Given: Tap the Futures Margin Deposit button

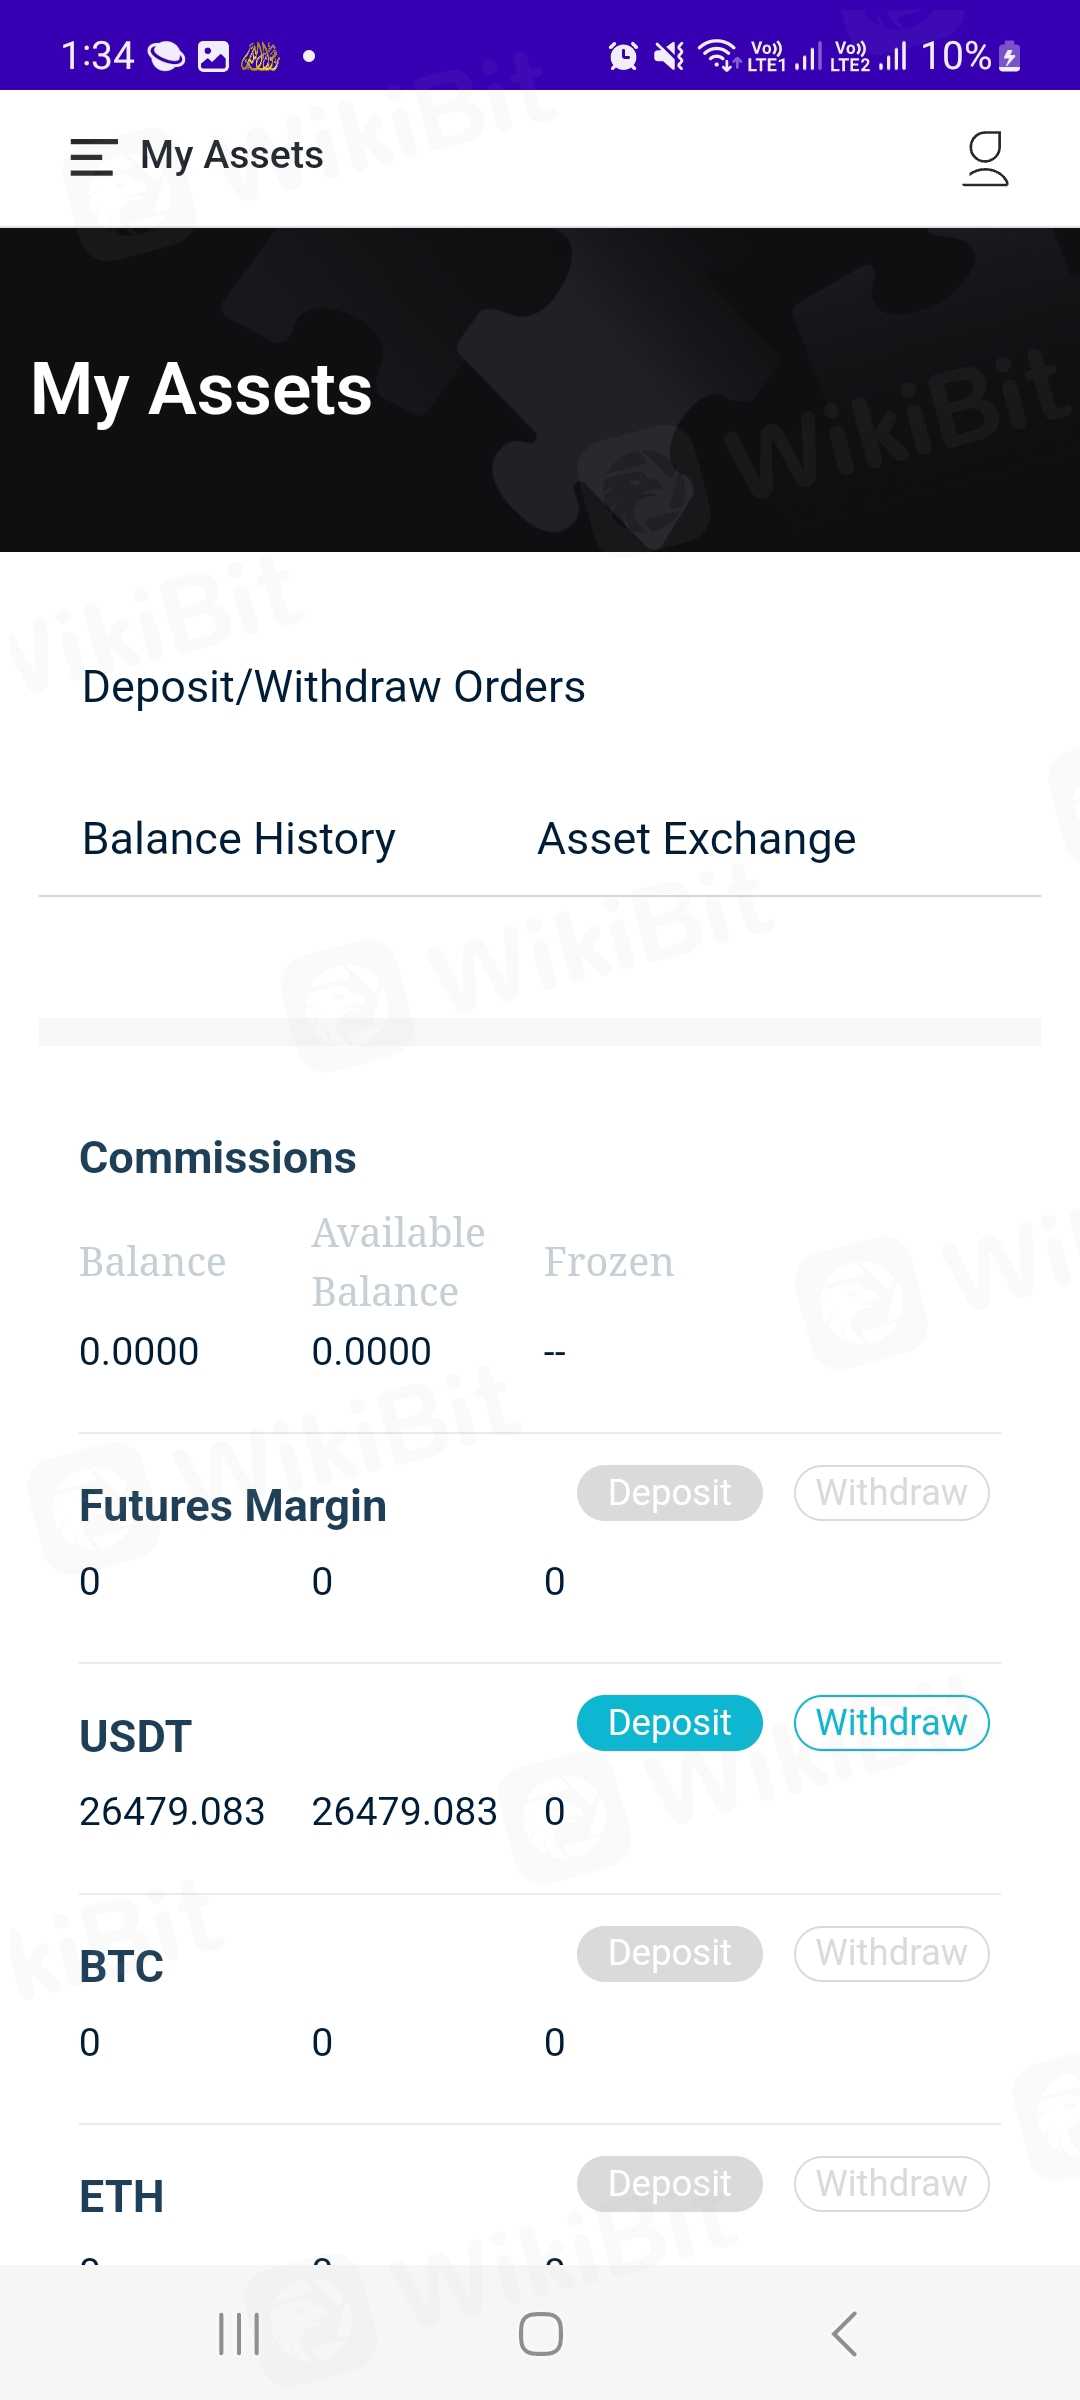Looking at the screenshot, I should click(669, 1493).
